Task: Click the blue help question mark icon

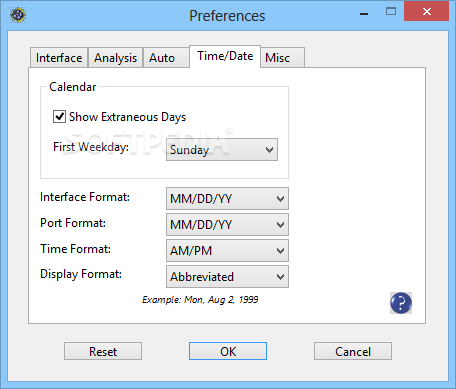Action: (401, 303)
